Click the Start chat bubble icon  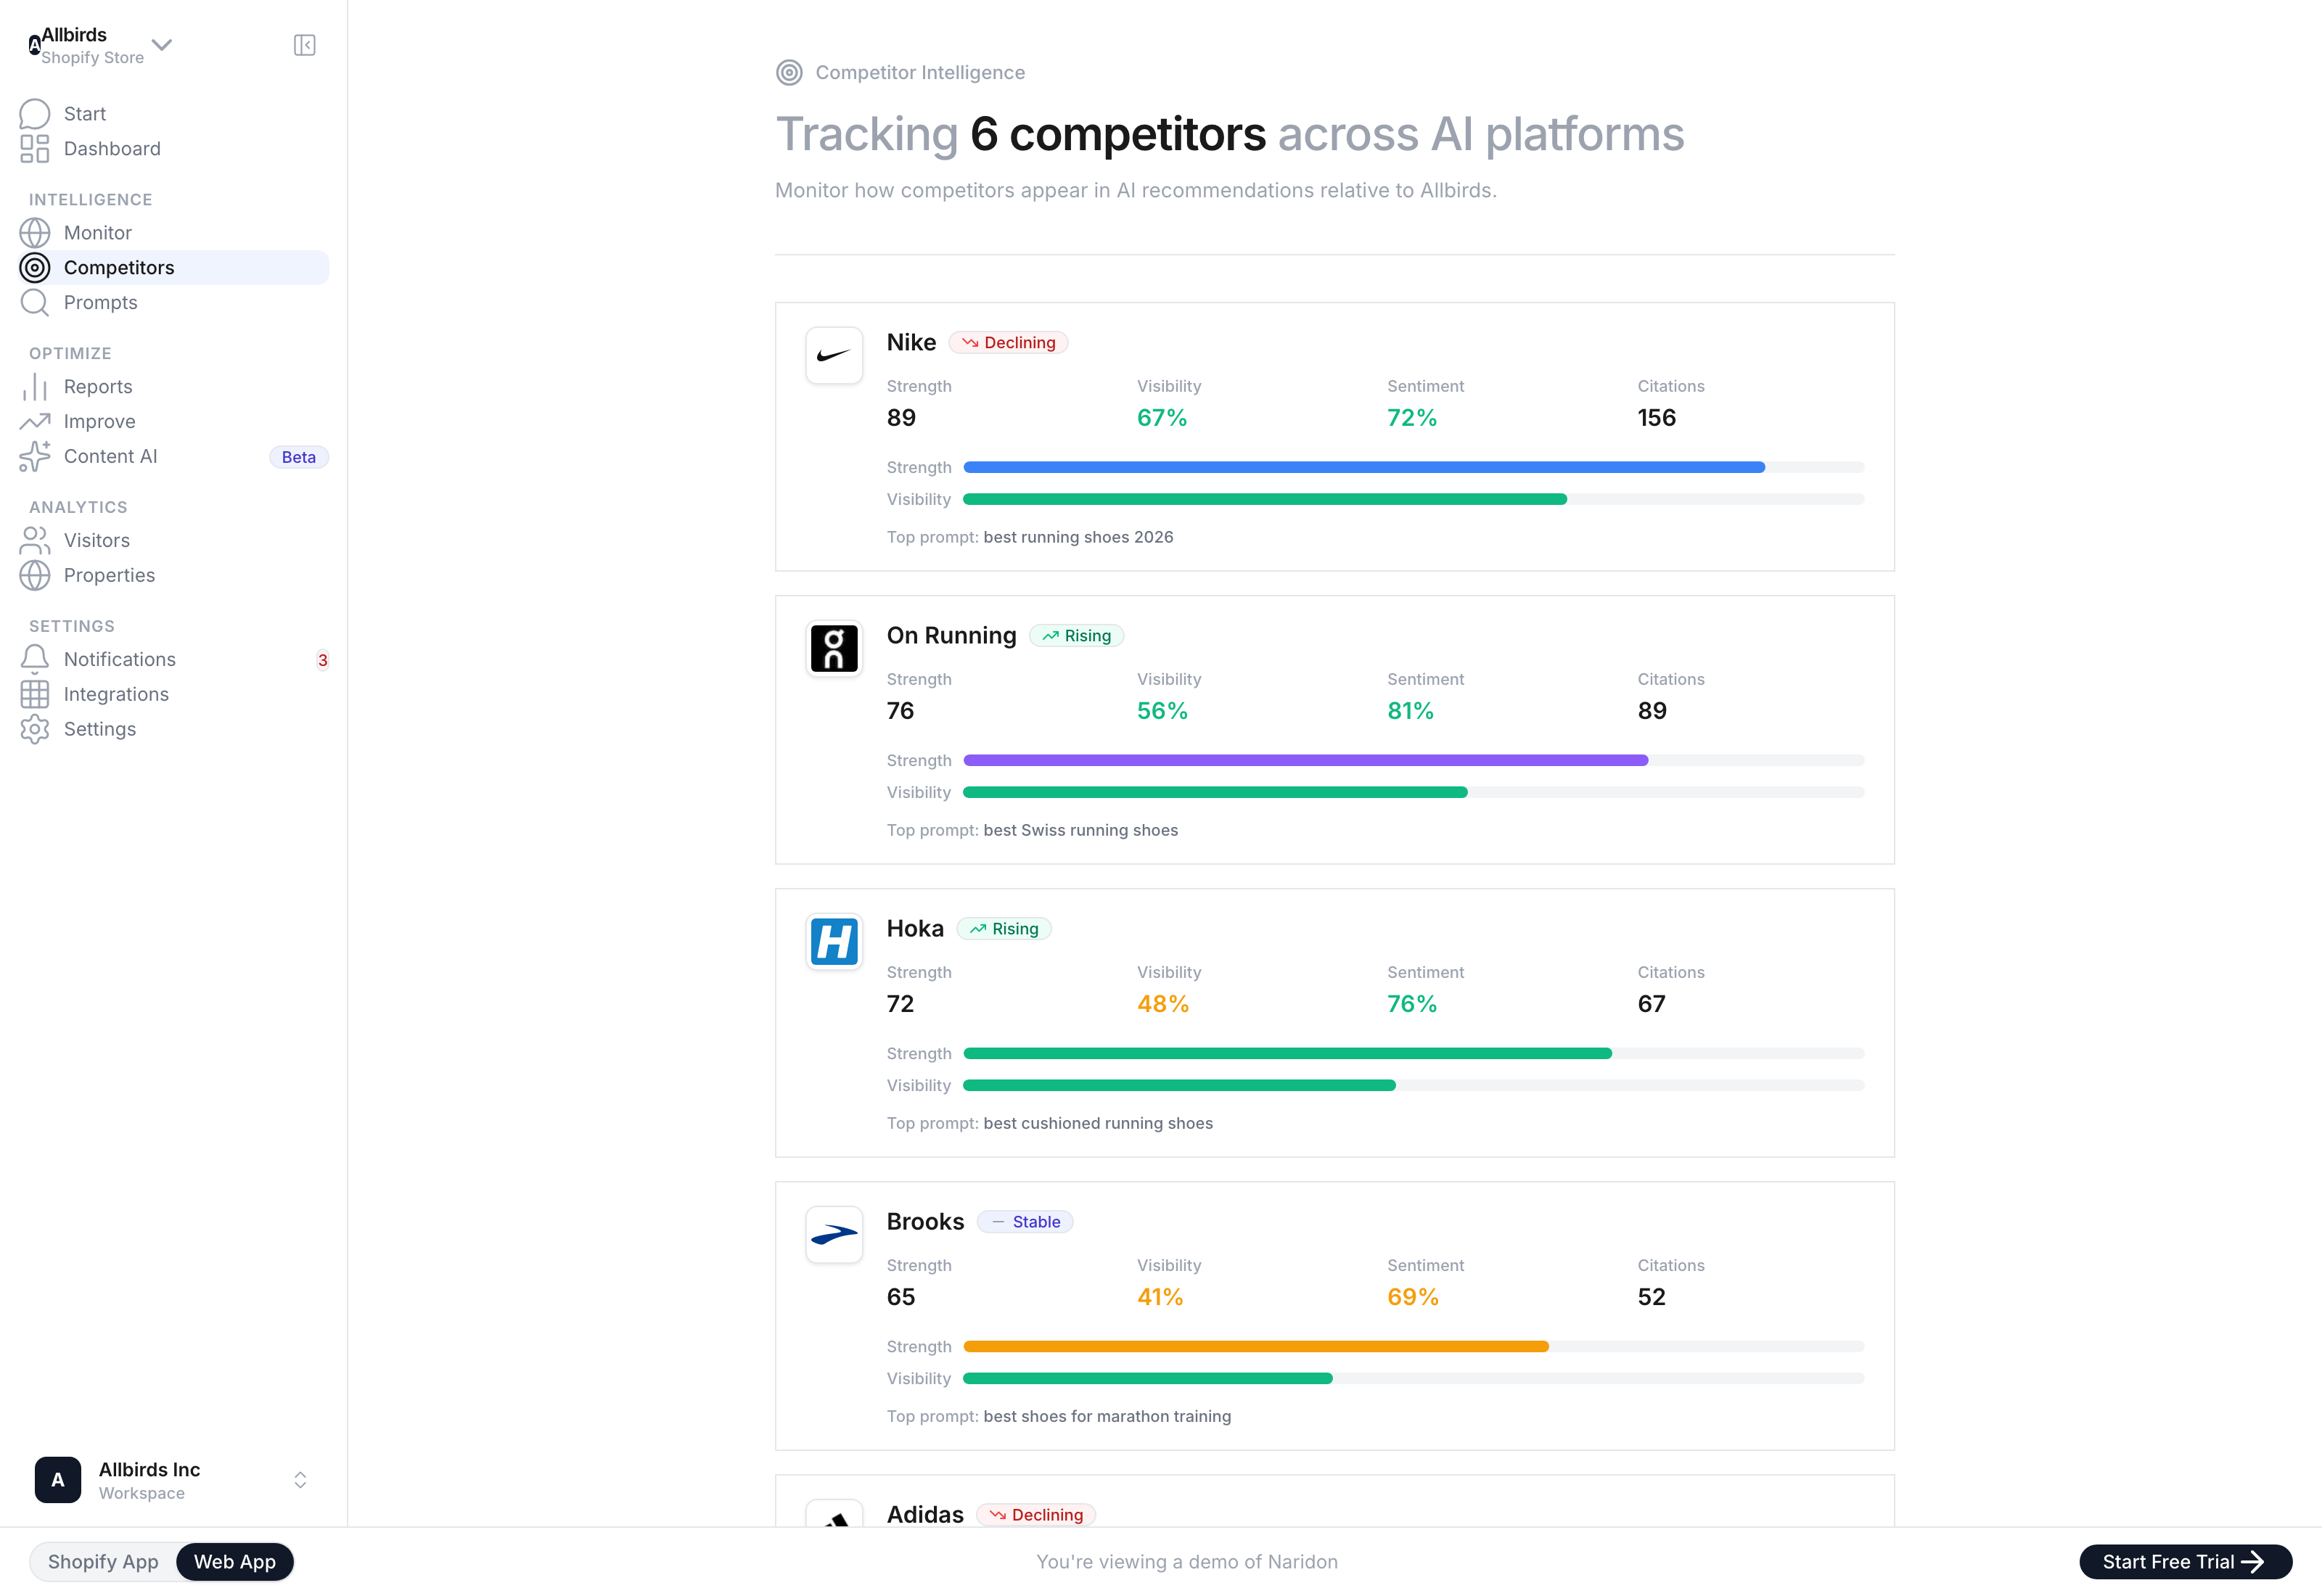point(35,114)
